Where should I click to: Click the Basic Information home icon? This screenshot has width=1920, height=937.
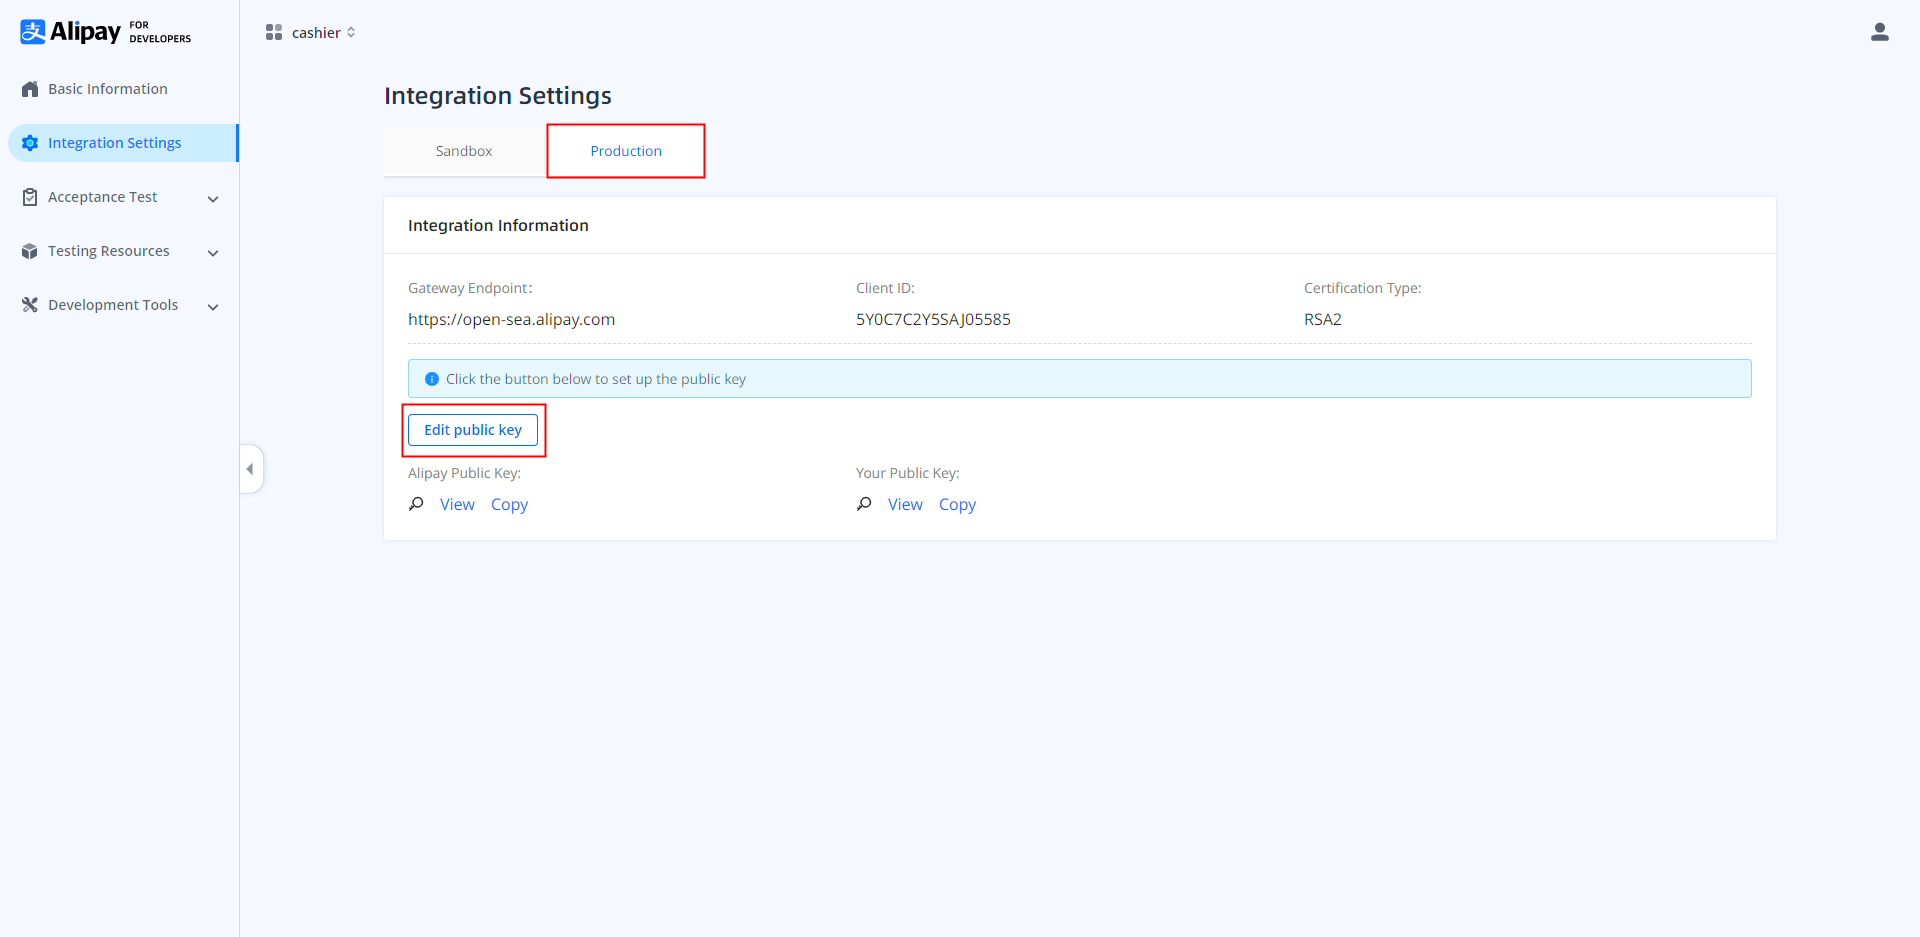click(30, 89)
